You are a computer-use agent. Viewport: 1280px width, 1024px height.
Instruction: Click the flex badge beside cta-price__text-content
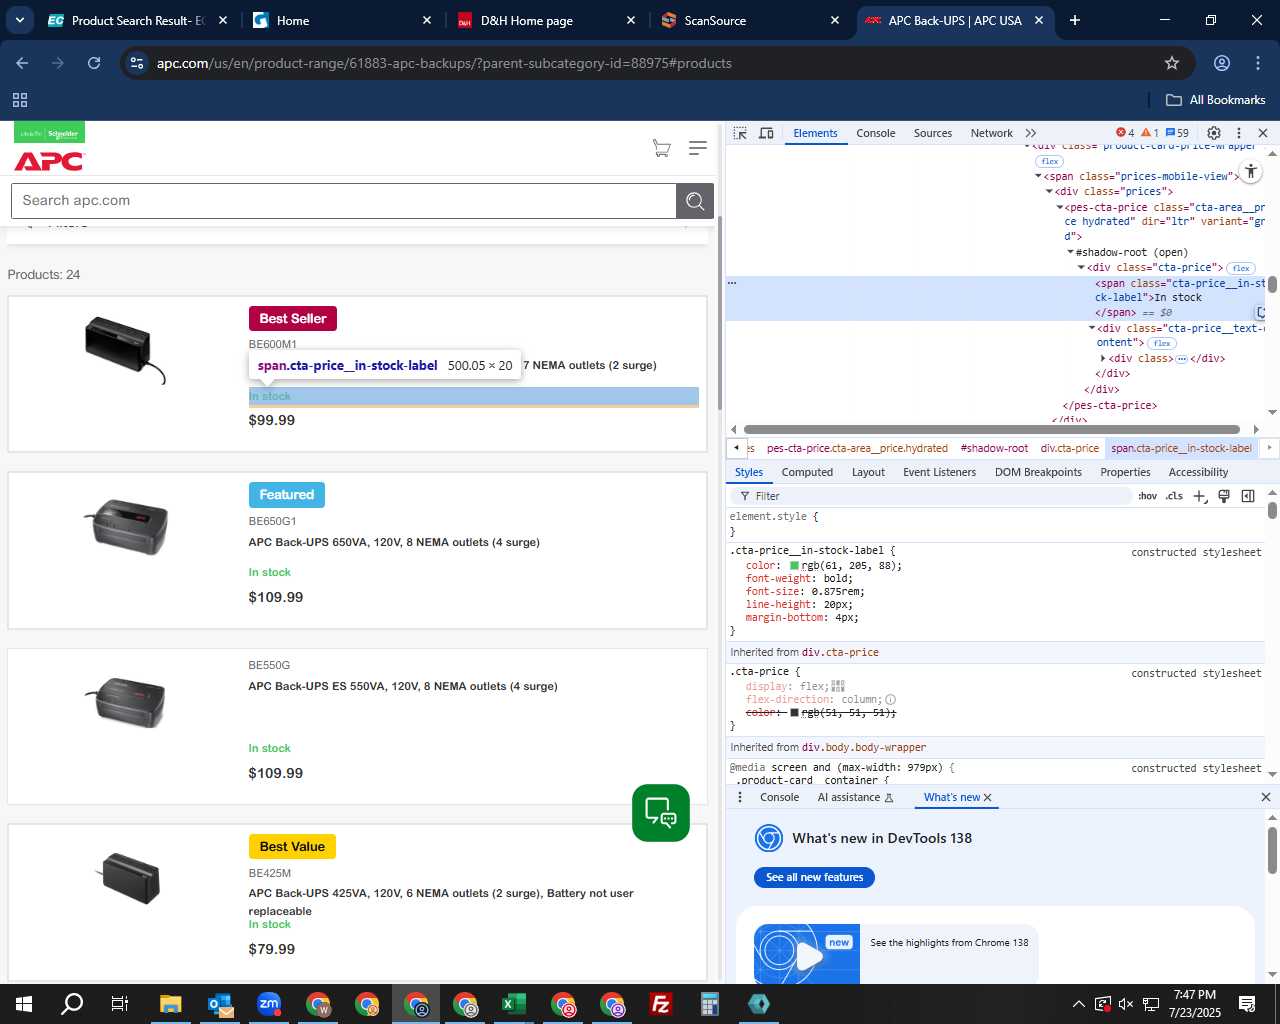[x=1161, y=343]
